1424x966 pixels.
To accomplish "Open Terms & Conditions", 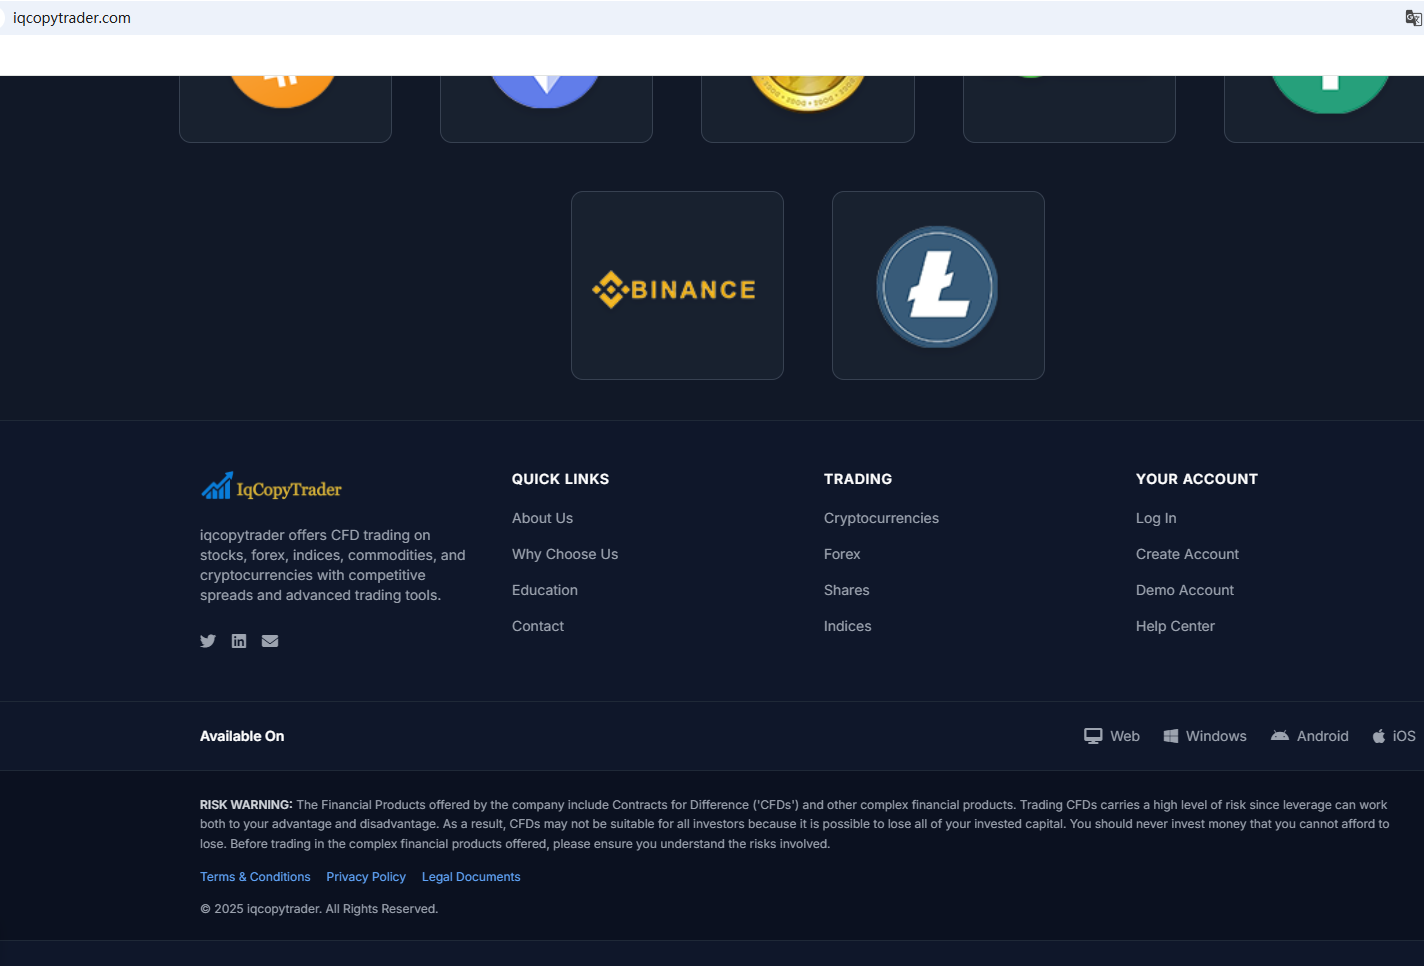I will click(x=255, y=877).
